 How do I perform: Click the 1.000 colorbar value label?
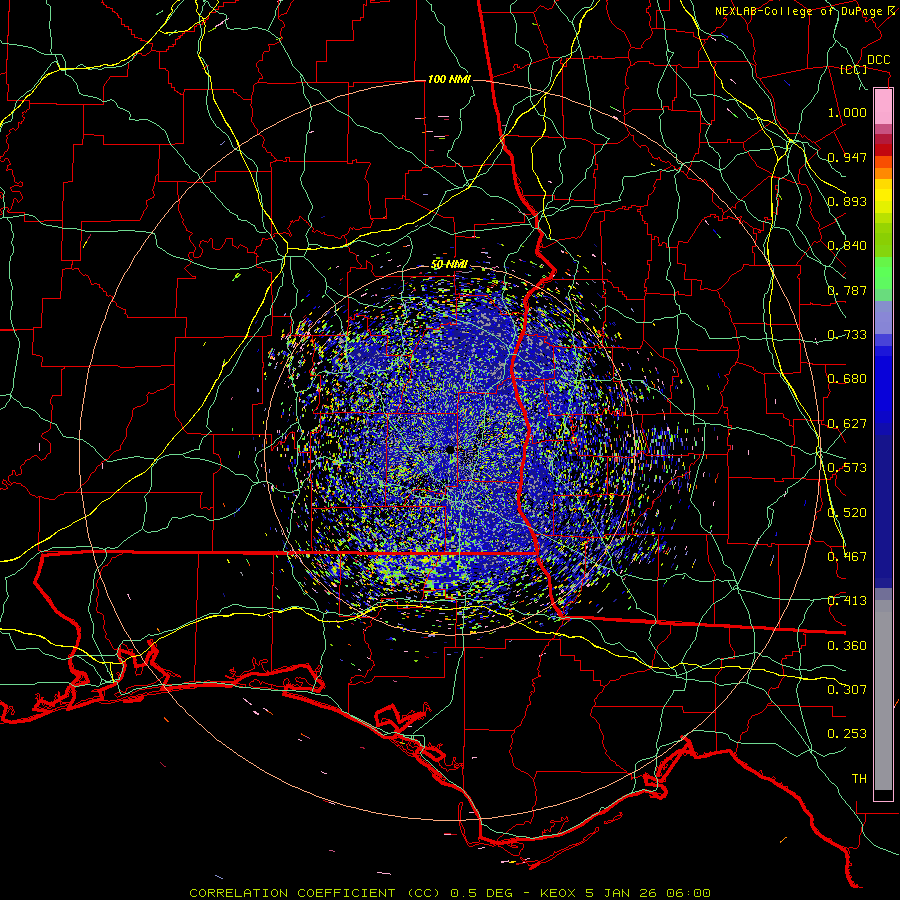click(847, 112)
